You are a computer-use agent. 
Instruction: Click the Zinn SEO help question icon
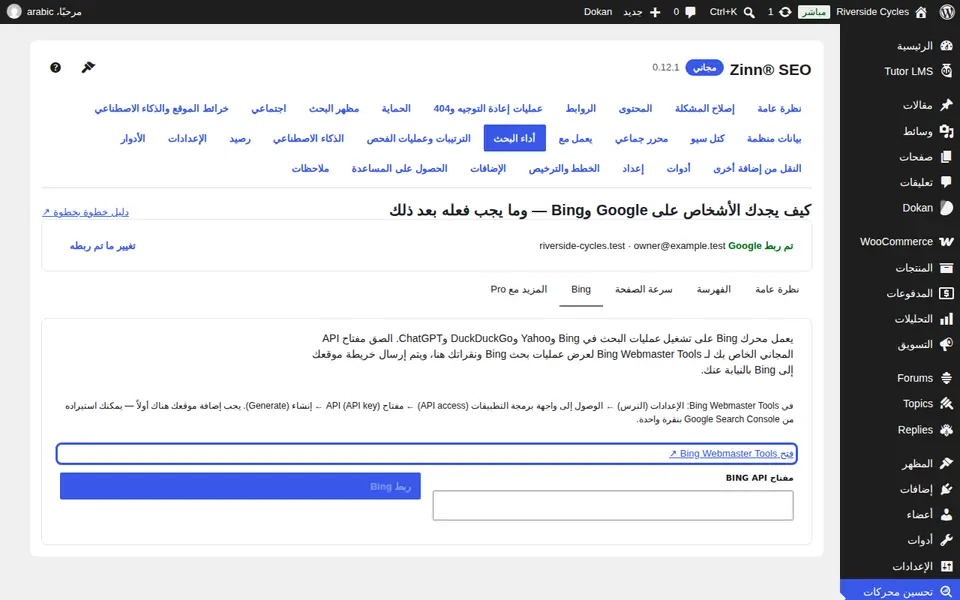[55, 67]
